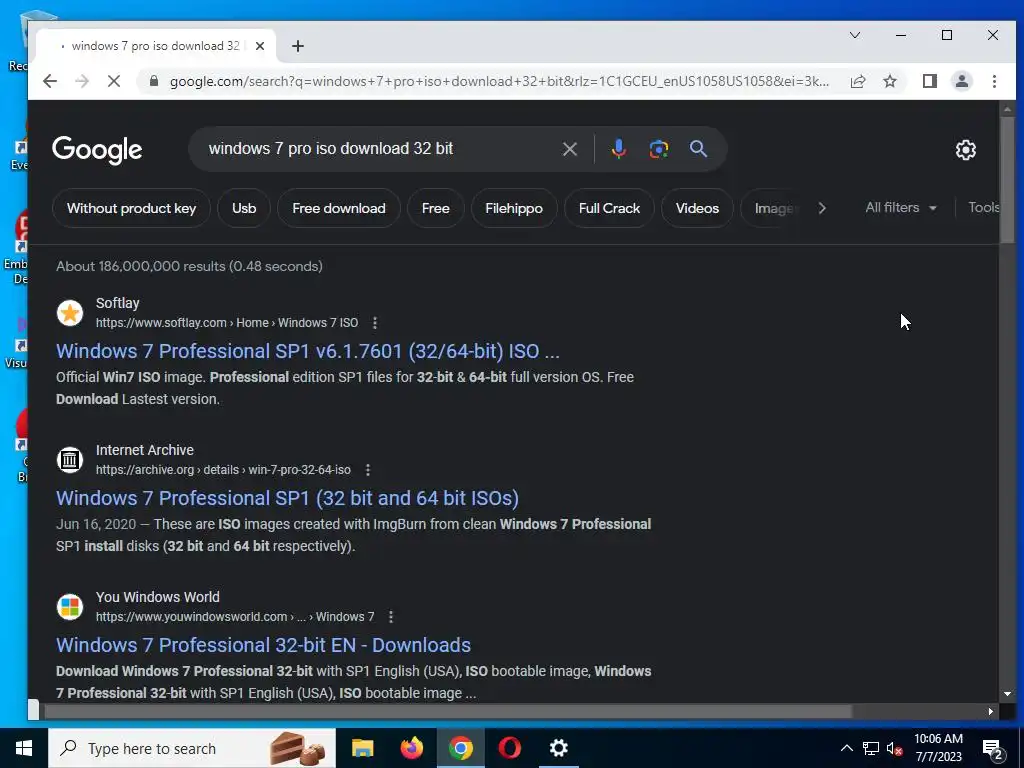The image size is (1024, 768).
Task: Open the Chrome profile avatar
Action: pyautogui.click(x=961, y=81)
